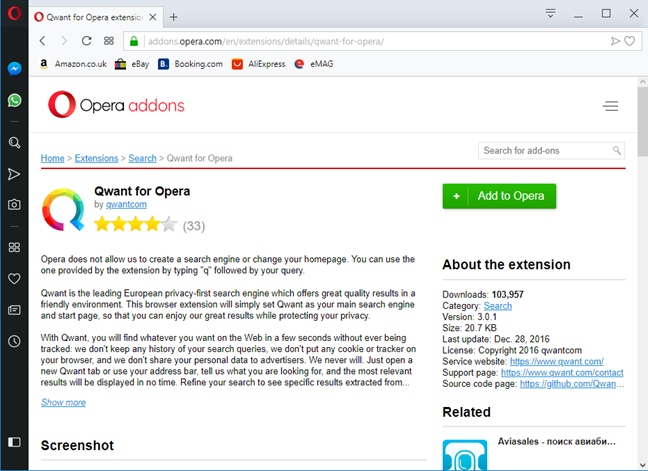Screen dimensions: 648x471
Task: Open personal news icon in sidebar
Action: tap(14, 310)
